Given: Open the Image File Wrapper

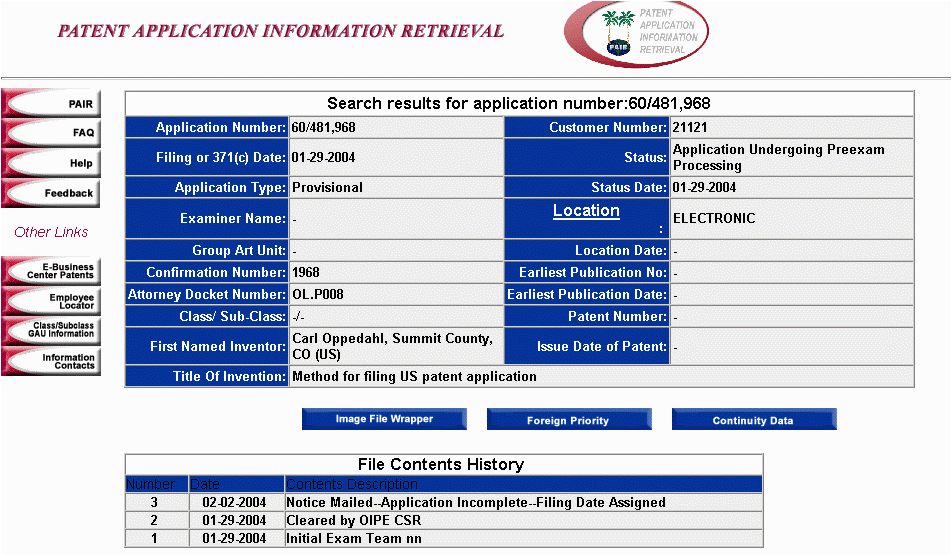Looking at the screenshot, I should click(384, 420).
